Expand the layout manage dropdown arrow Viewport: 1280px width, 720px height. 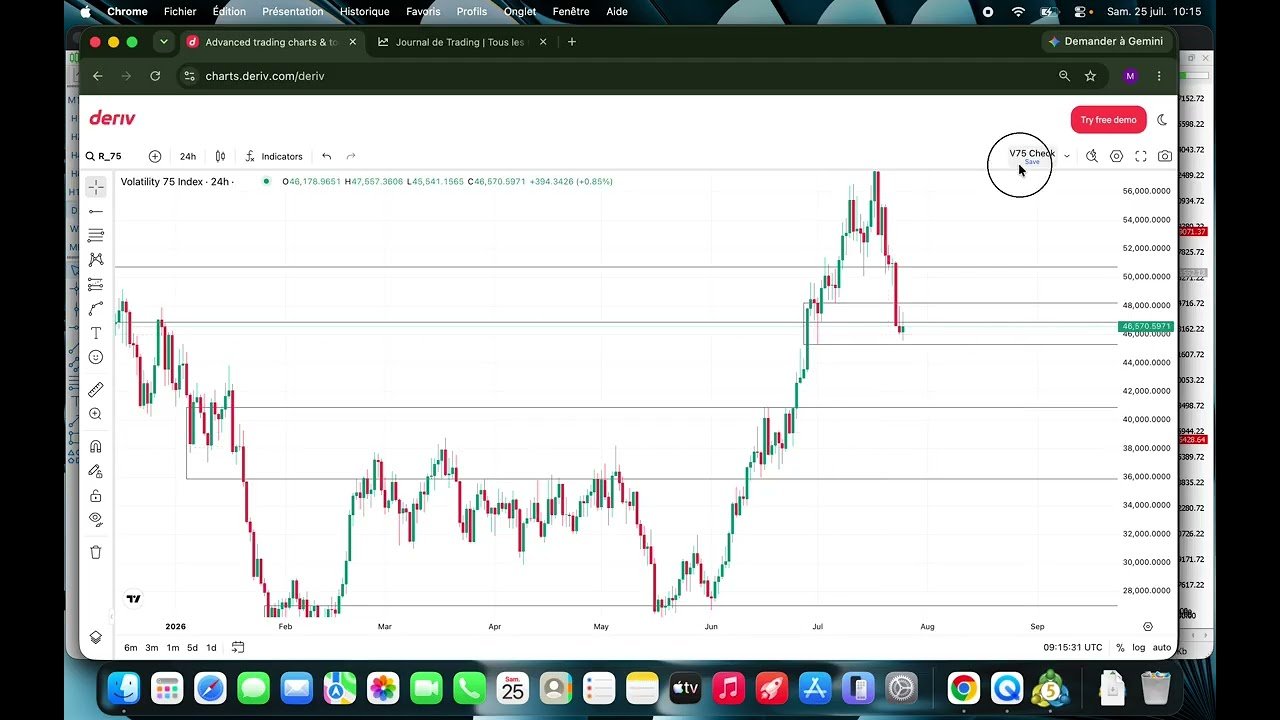[x=1067, y=156]
